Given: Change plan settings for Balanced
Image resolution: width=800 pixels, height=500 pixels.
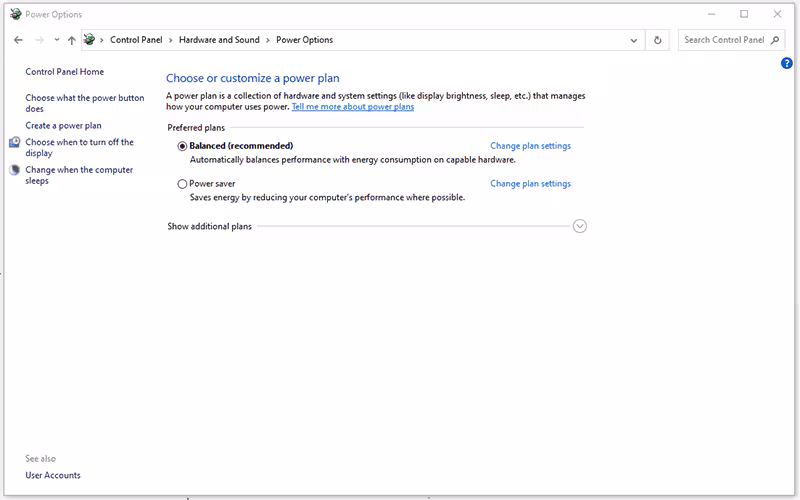Looking at the screenshot, I should tap(531, 146).
